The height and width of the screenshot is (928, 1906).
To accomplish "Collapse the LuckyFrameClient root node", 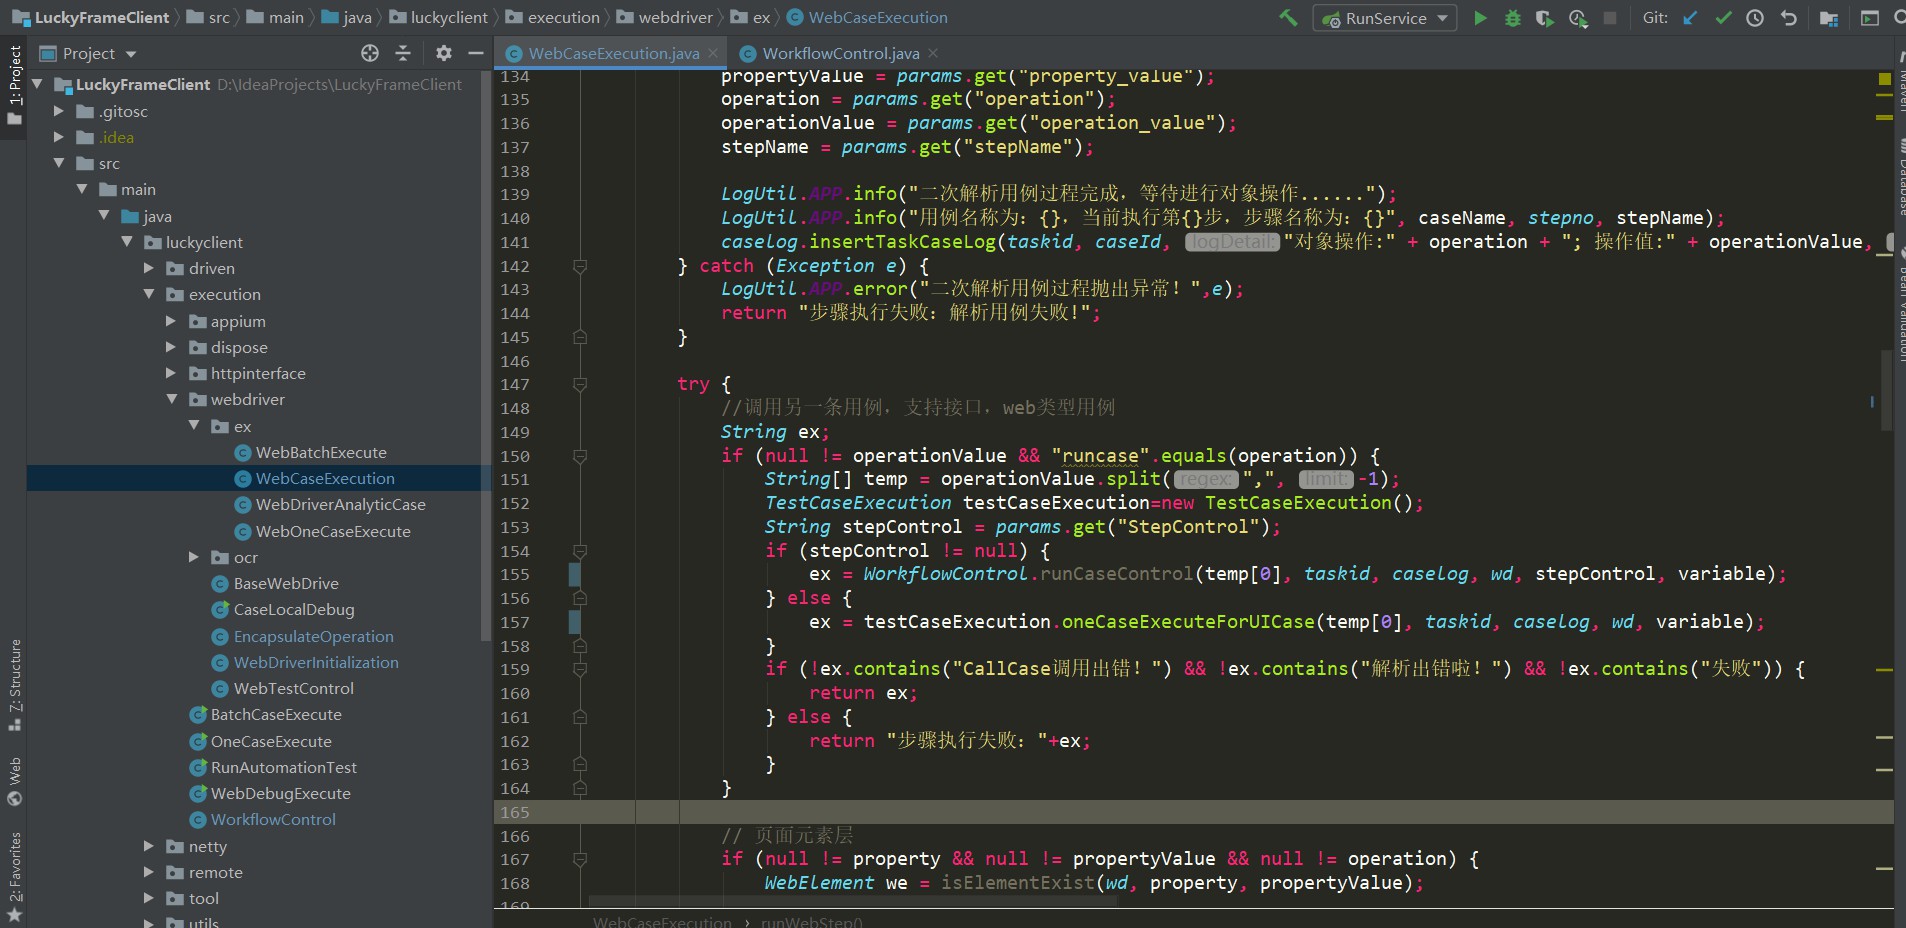I will click(x=37, y=84).
